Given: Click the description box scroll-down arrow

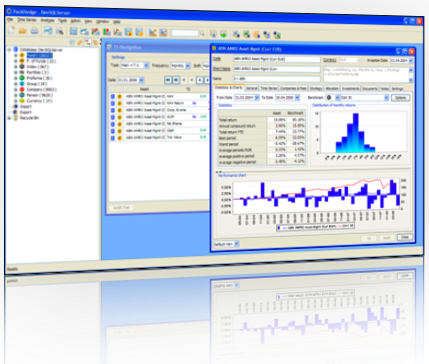Looking at the screenshot, I should coord(411,80).
